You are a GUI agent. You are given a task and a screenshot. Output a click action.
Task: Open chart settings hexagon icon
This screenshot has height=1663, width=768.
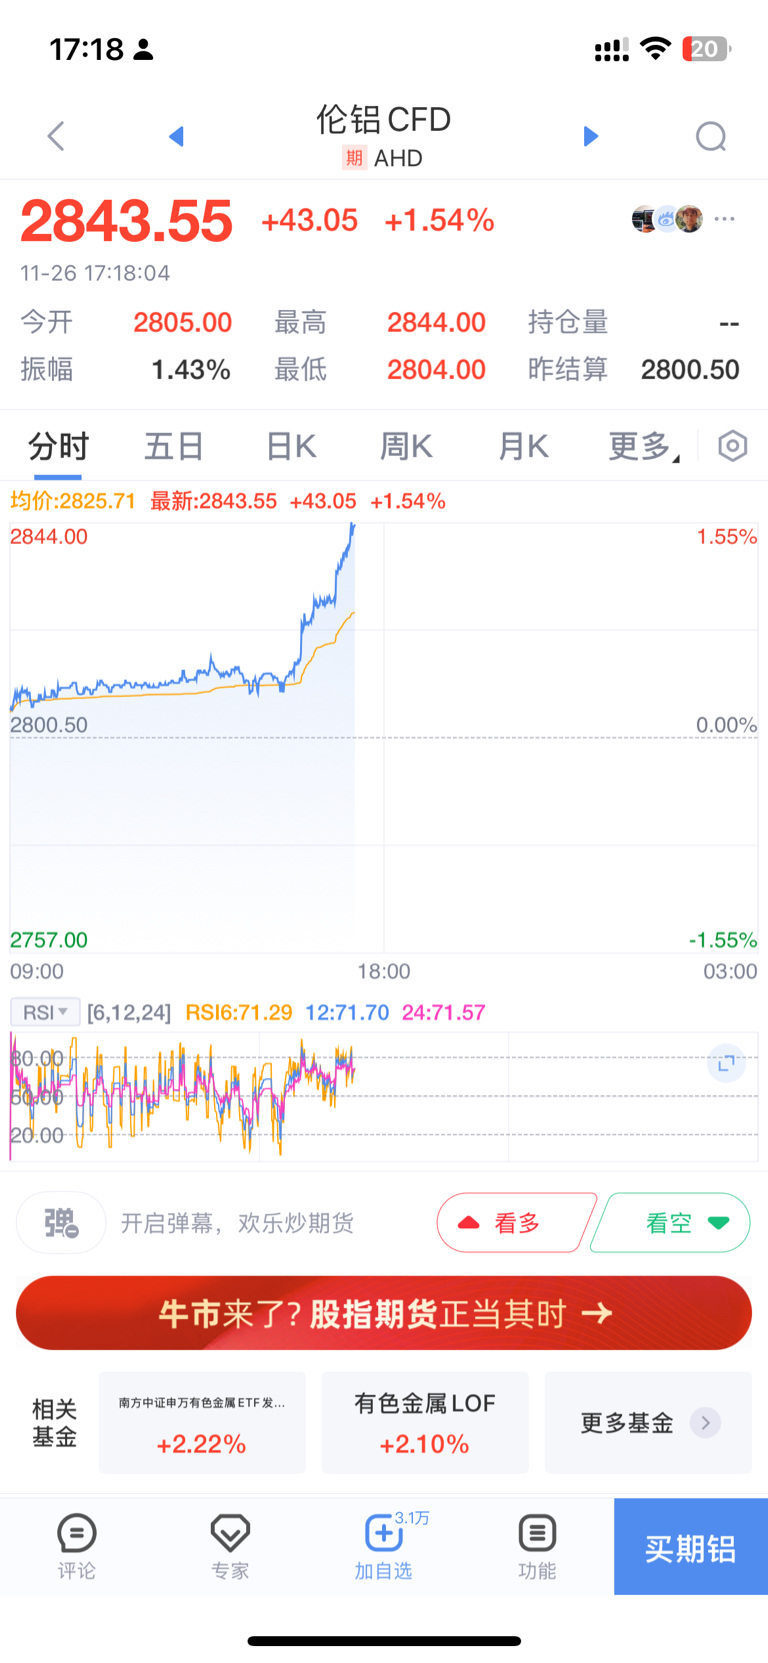click(x=733, y=446)
